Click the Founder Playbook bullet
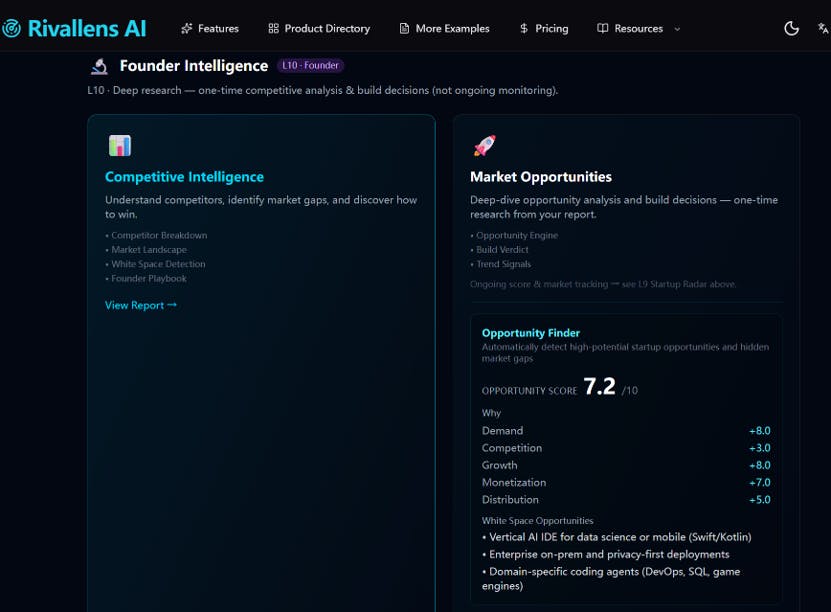831x612 pixels. (146, 278)
